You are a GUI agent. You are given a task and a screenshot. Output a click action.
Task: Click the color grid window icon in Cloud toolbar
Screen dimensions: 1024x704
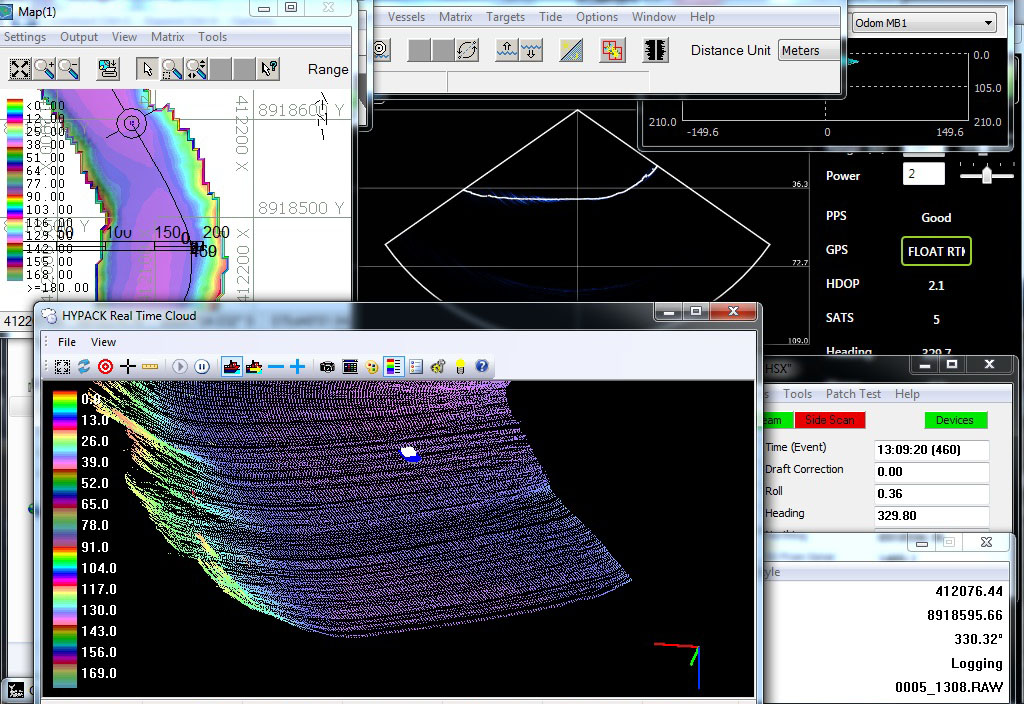[x=350, y=366]
